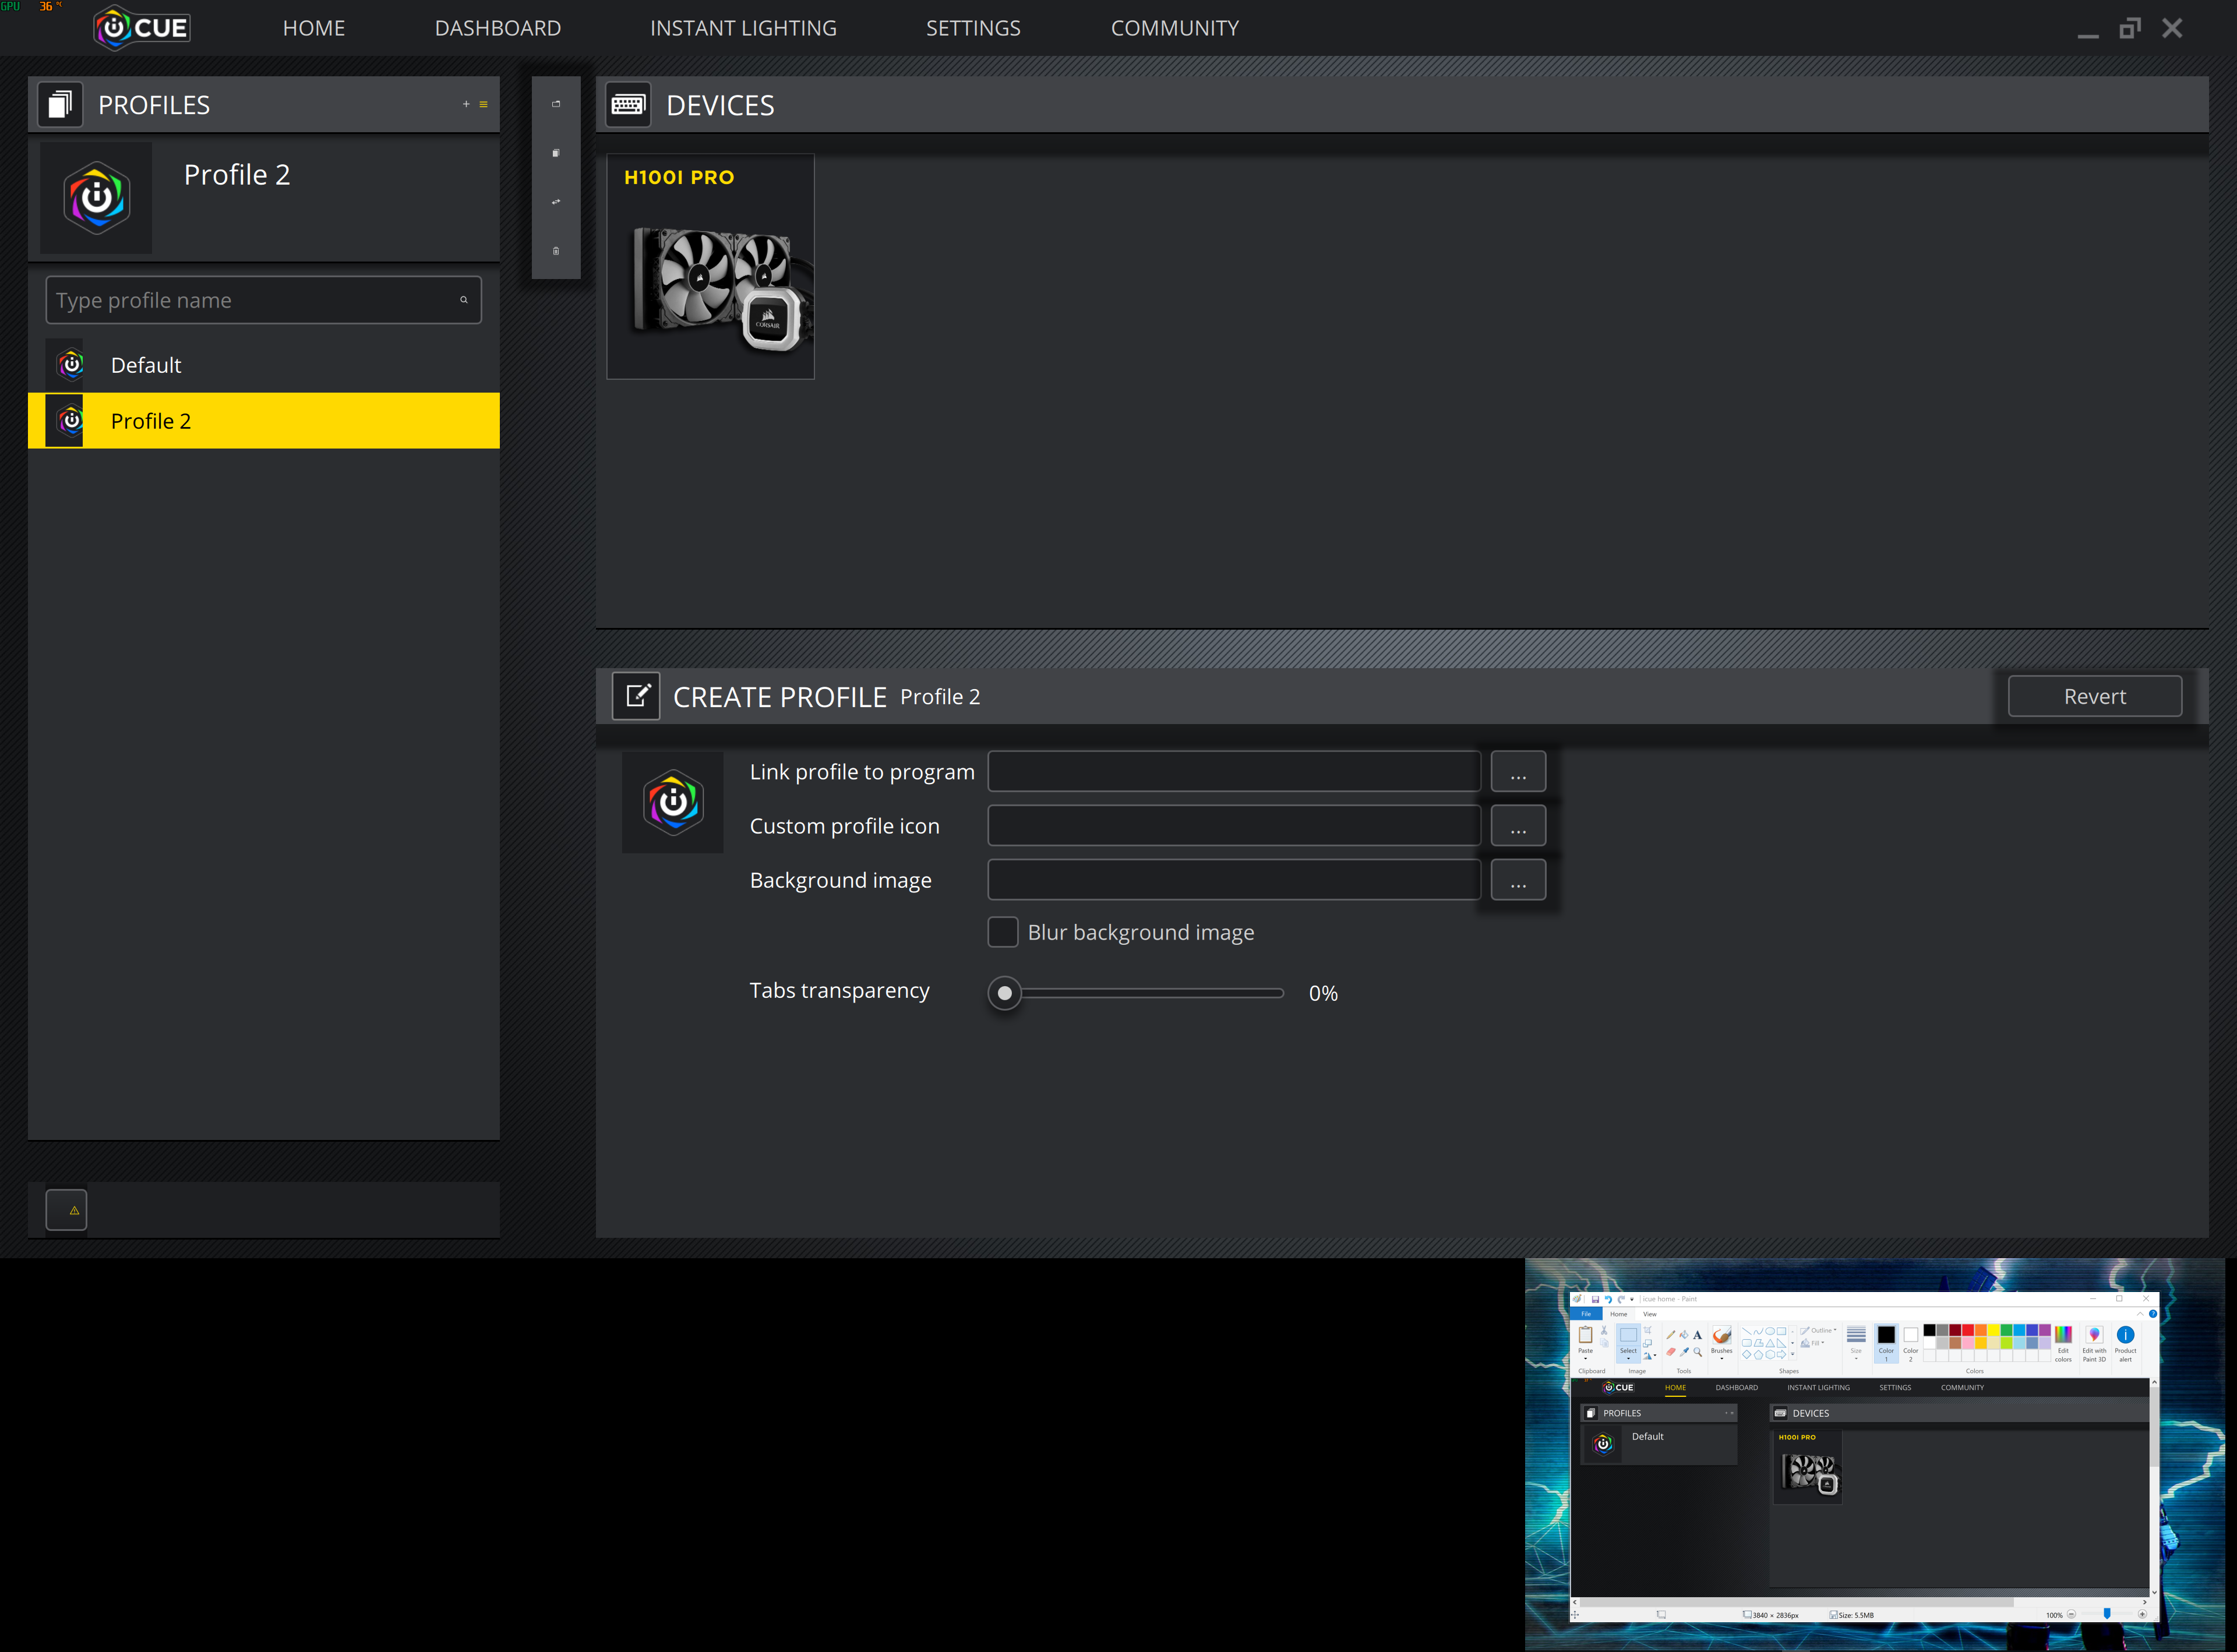The height and width of the screenshot is (1652, 2237).
Task: Select the Eraser tool in Paint
Action: 1671,1352
